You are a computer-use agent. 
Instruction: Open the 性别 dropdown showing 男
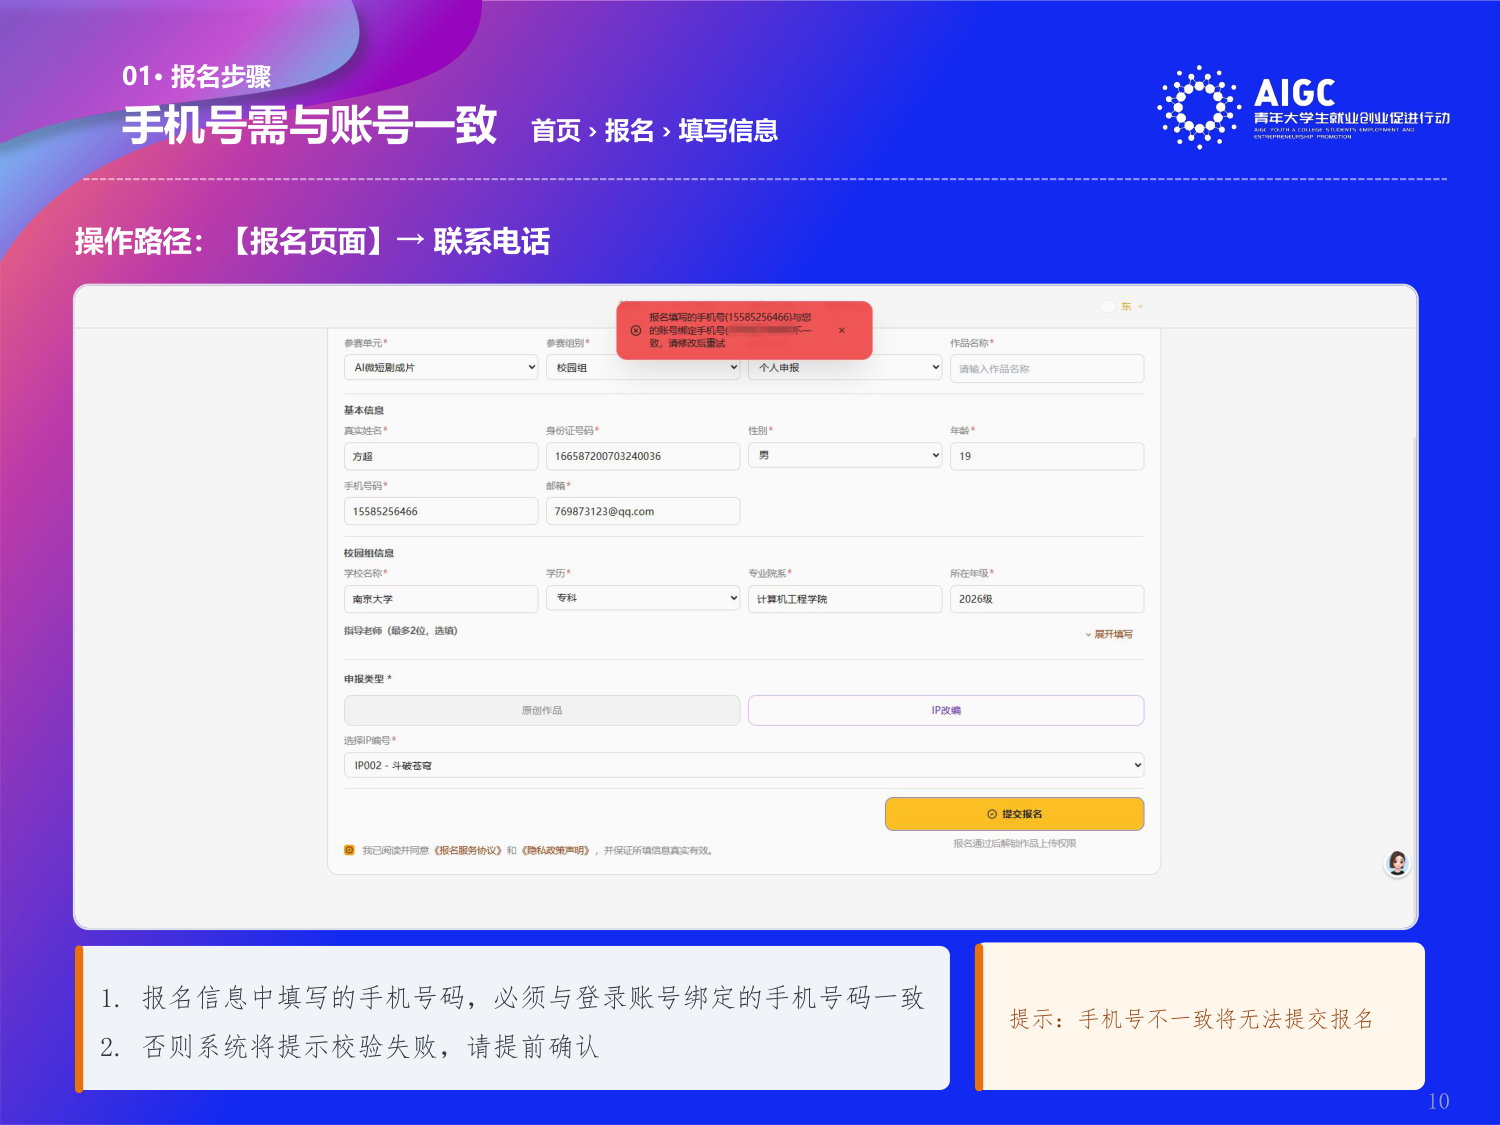point(845,455)
